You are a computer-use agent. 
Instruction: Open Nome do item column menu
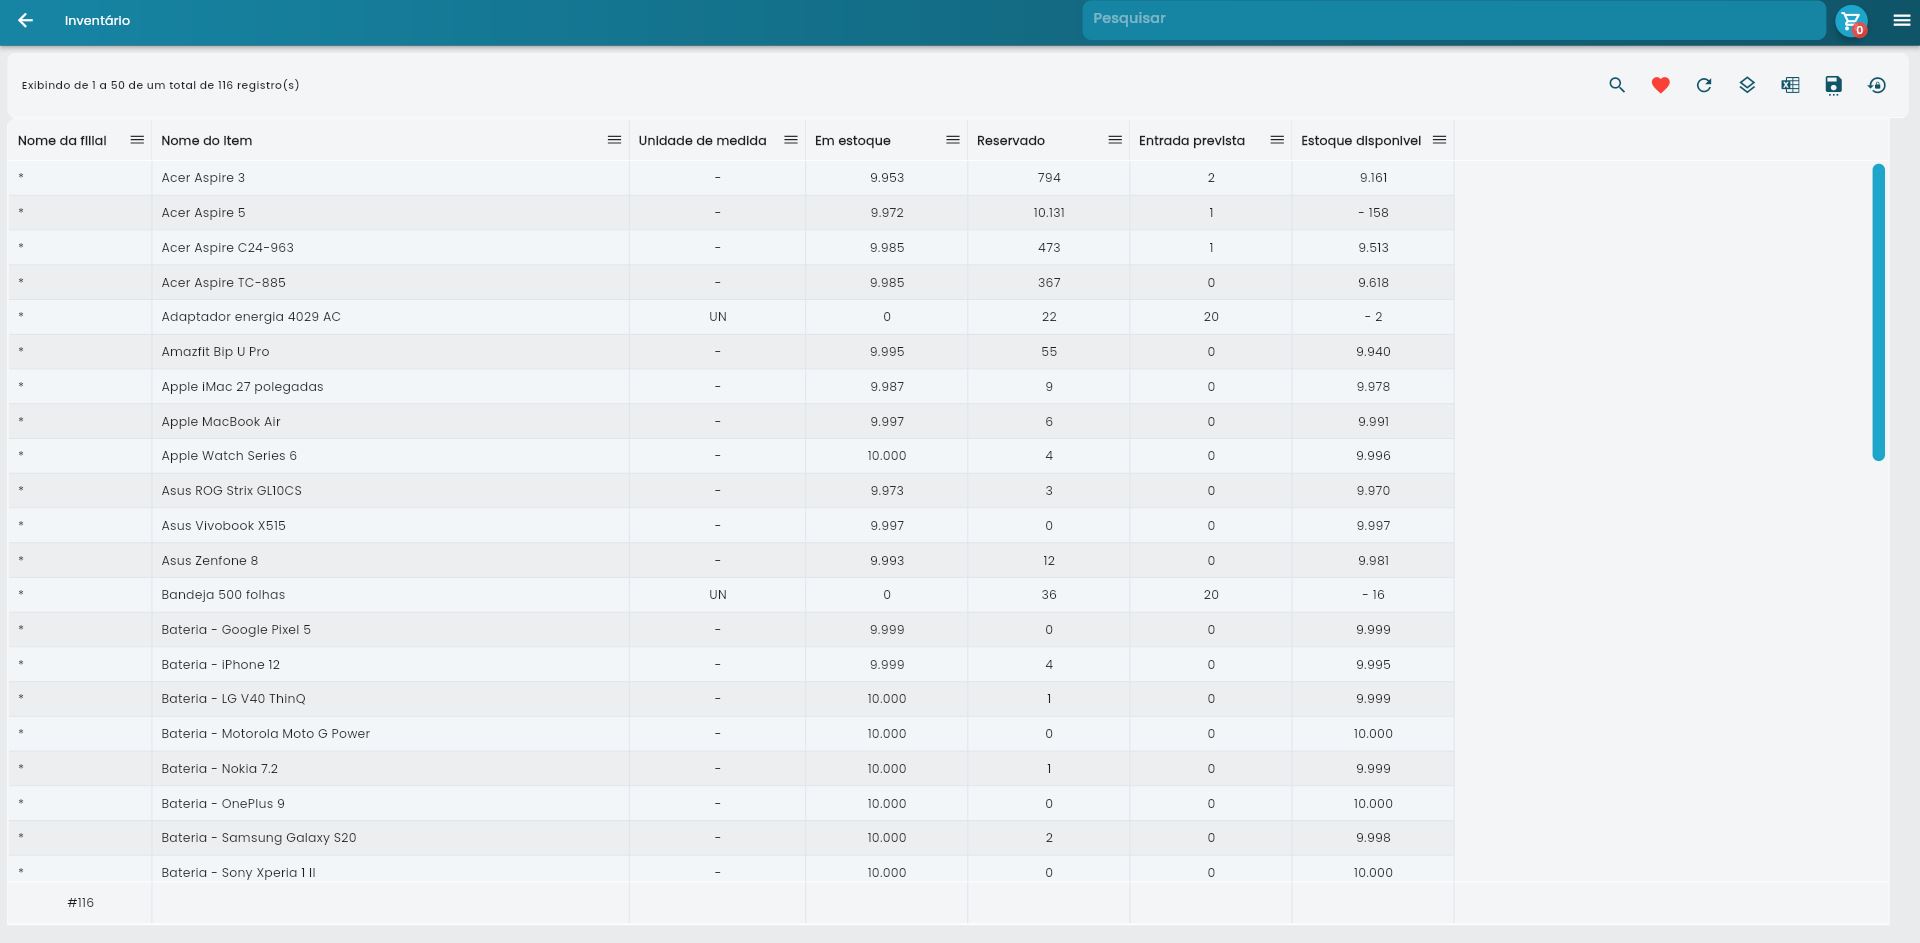614,140
